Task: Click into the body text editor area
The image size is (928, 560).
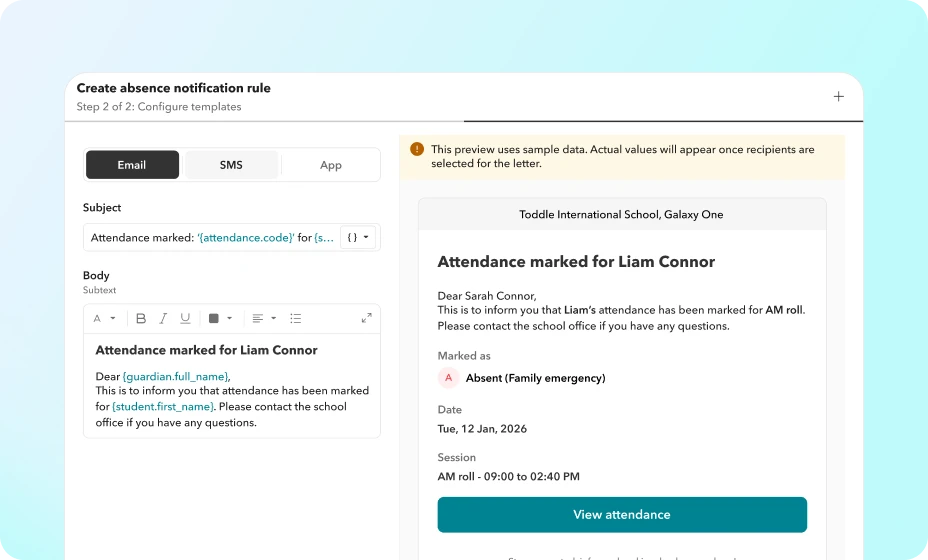Action: [232, 386]
